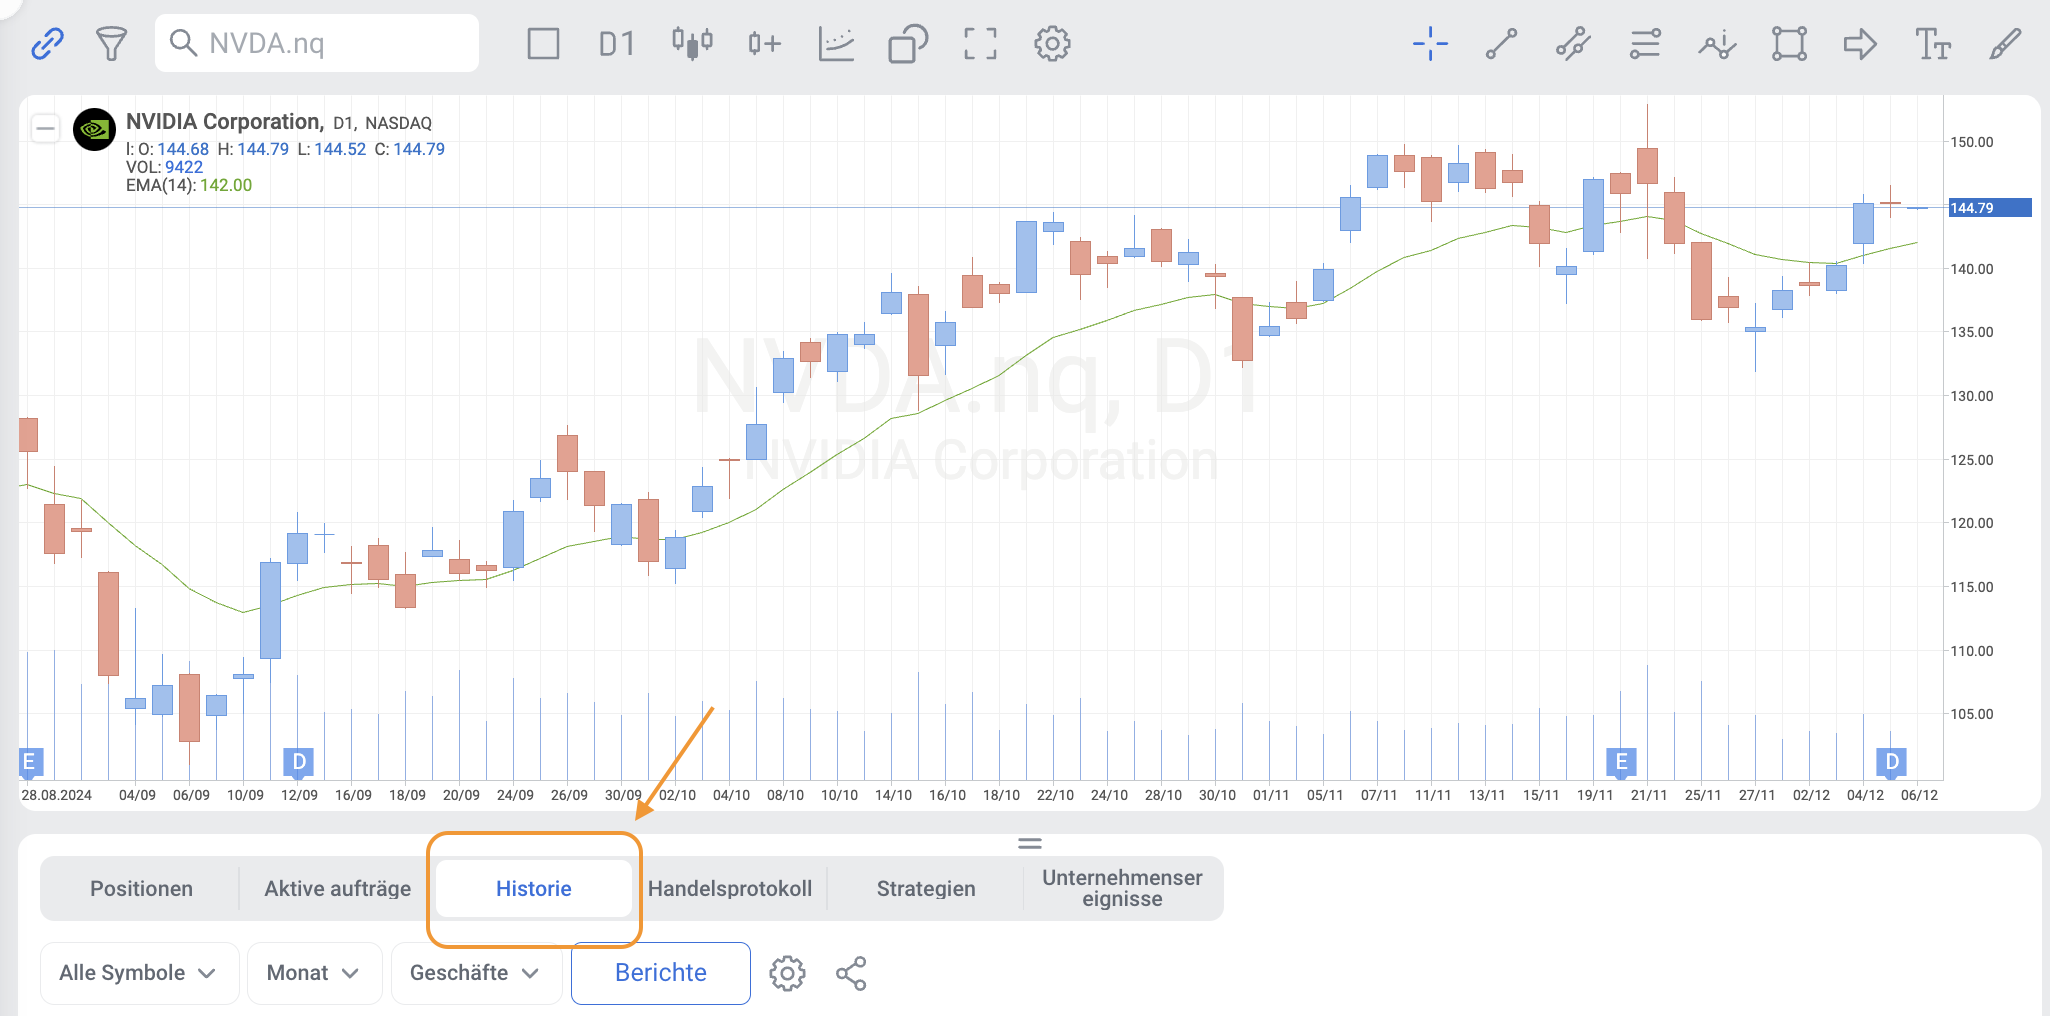Image resolution: width=2050 pixels, height=1016 pixels.
Task: Select the crosshair cursor tool
Action: [x=1430, y=44]
